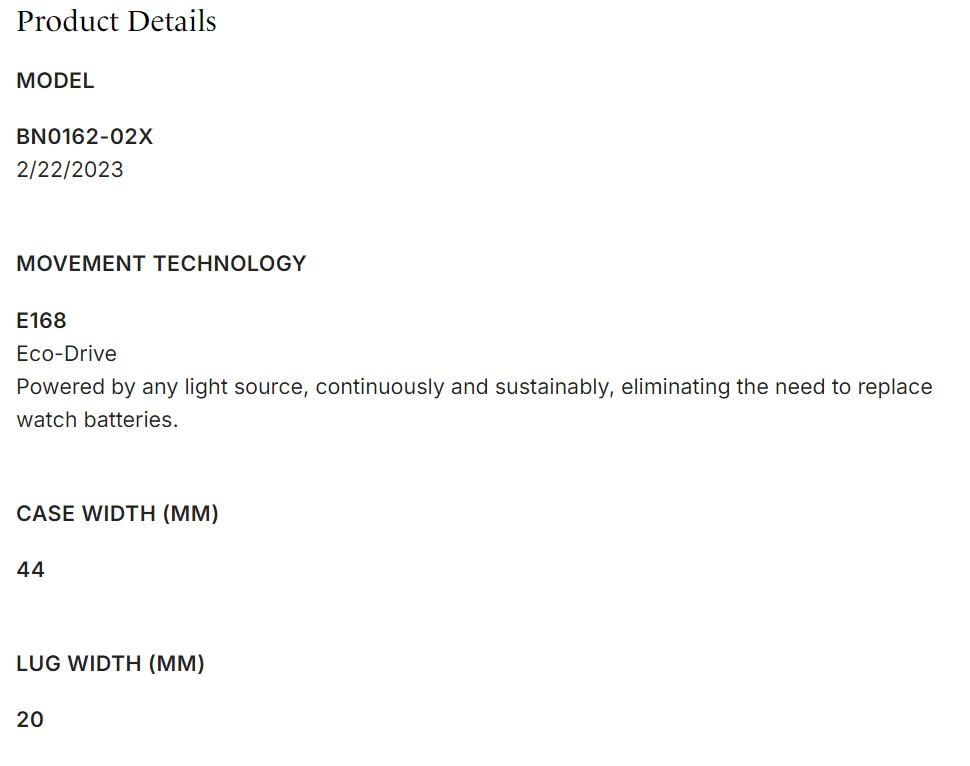Click the word "TECHNOLOGY" in the movement label
970x766 pixels.
(229, 263)
